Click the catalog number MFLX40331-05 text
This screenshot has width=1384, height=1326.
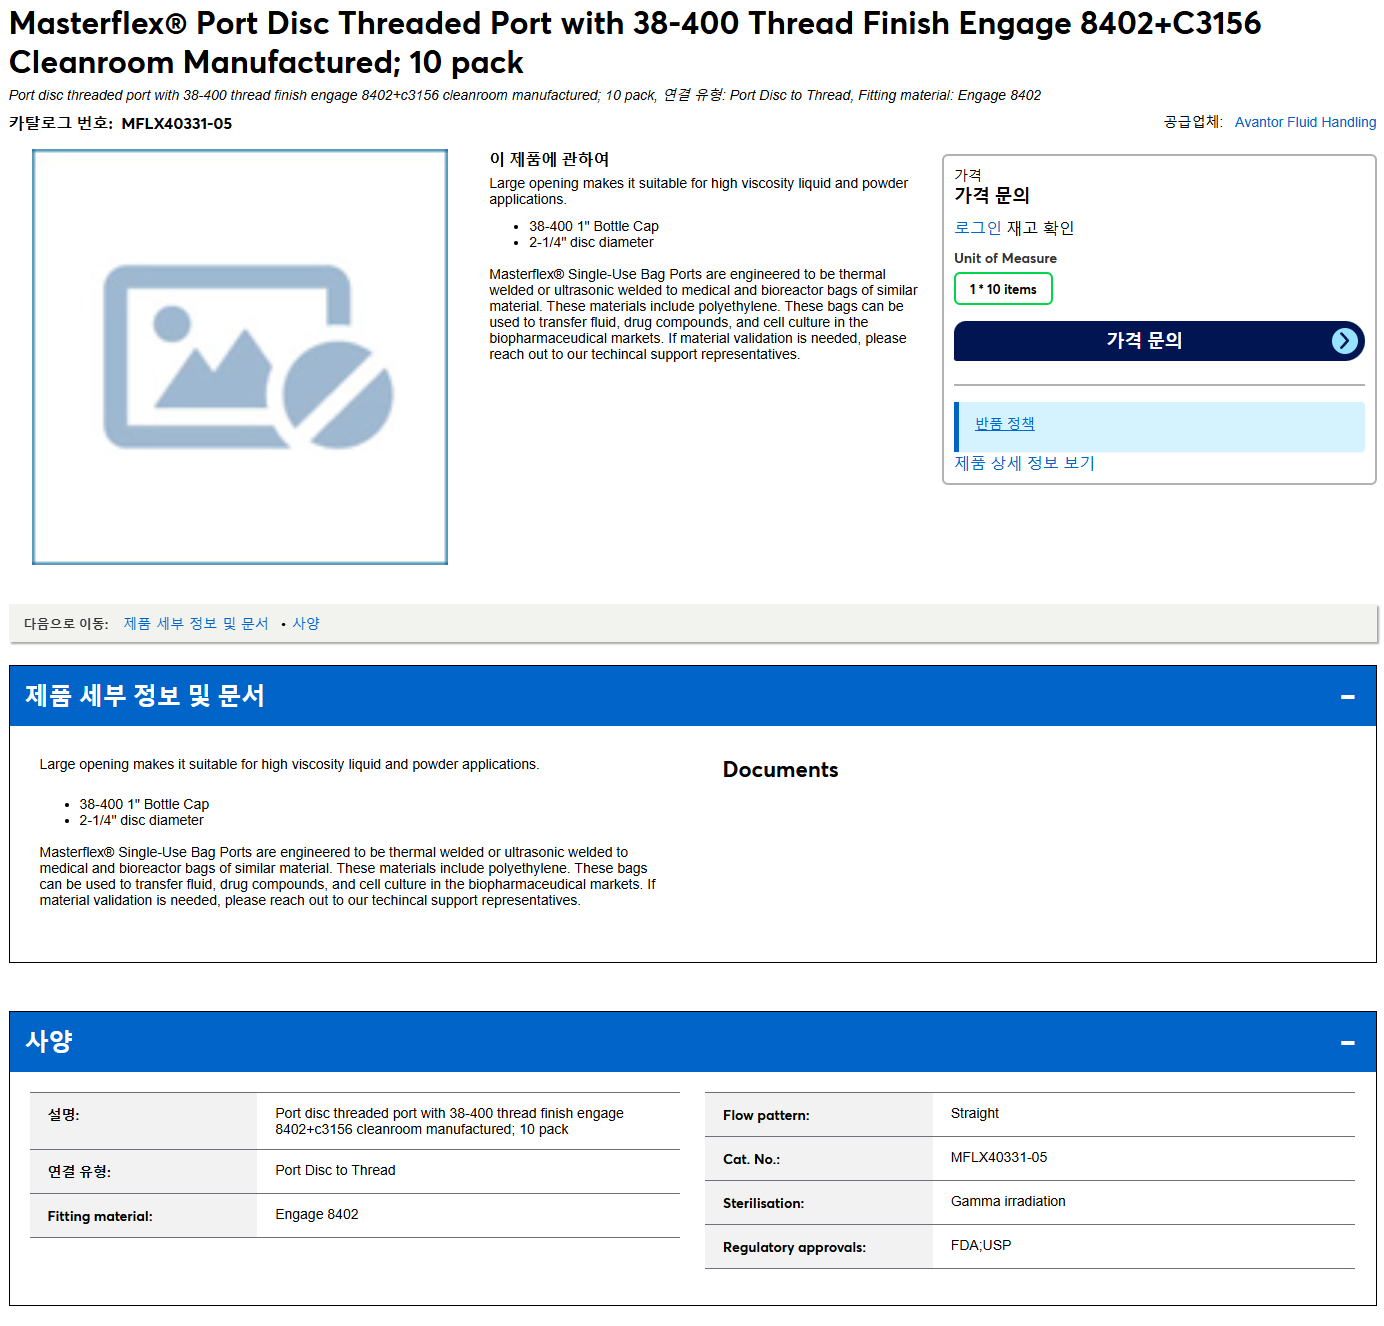click(177, 124)
